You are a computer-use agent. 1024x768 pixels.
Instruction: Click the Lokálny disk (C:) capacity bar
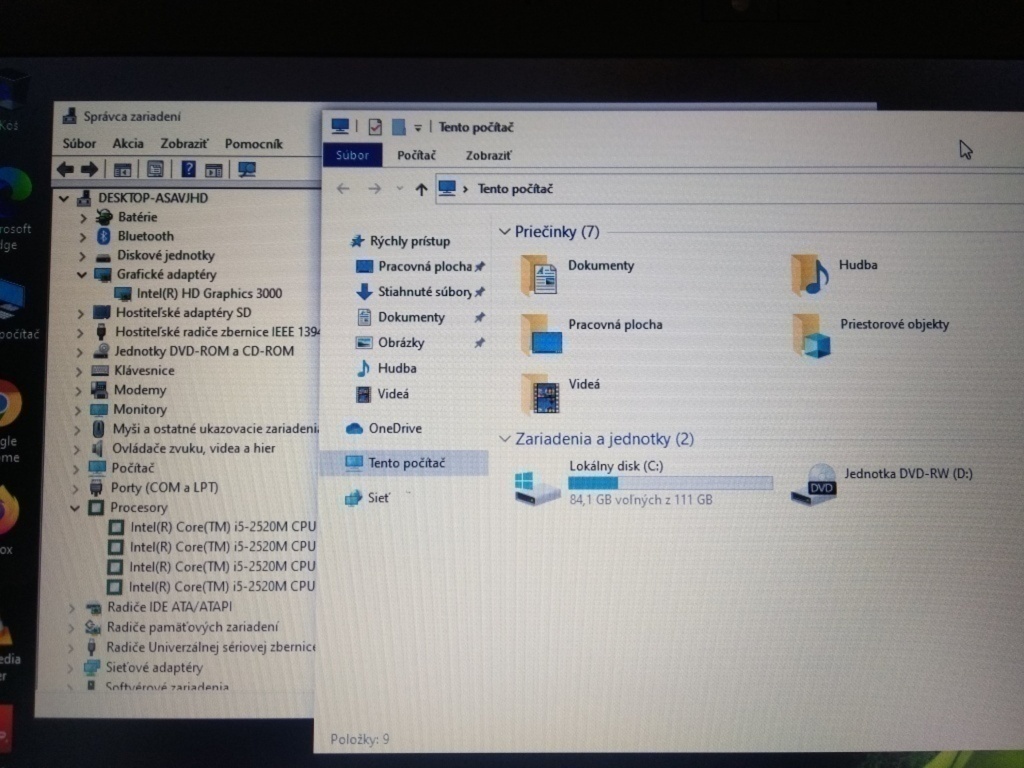pyautogui.click(x=670, y=482)
